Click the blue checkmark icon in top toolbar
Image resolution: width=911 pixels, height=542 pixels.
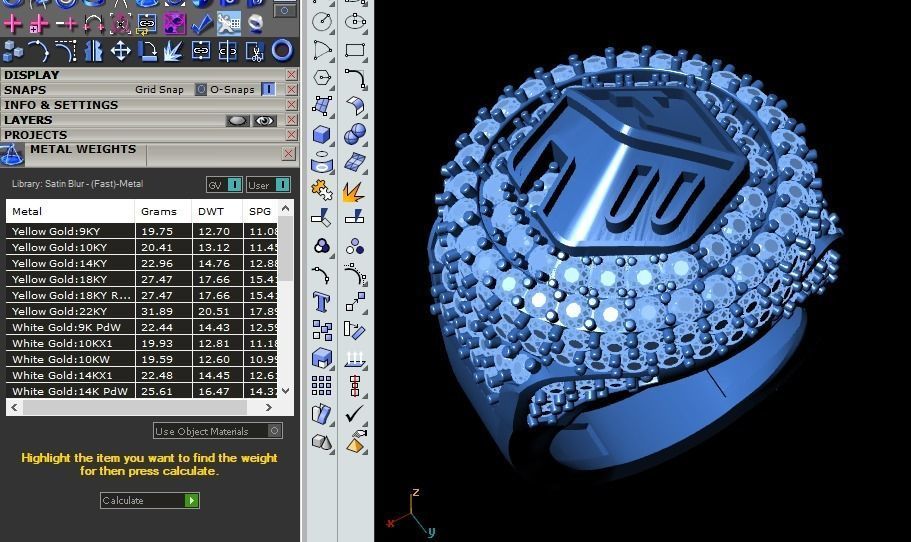coord(202,24)
